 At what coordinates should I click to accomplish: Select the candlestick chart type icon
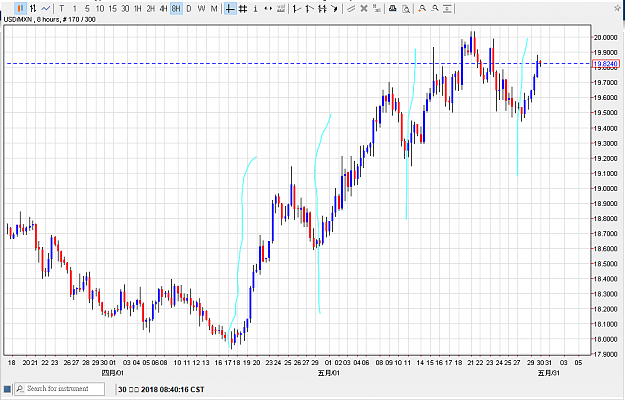20,8
